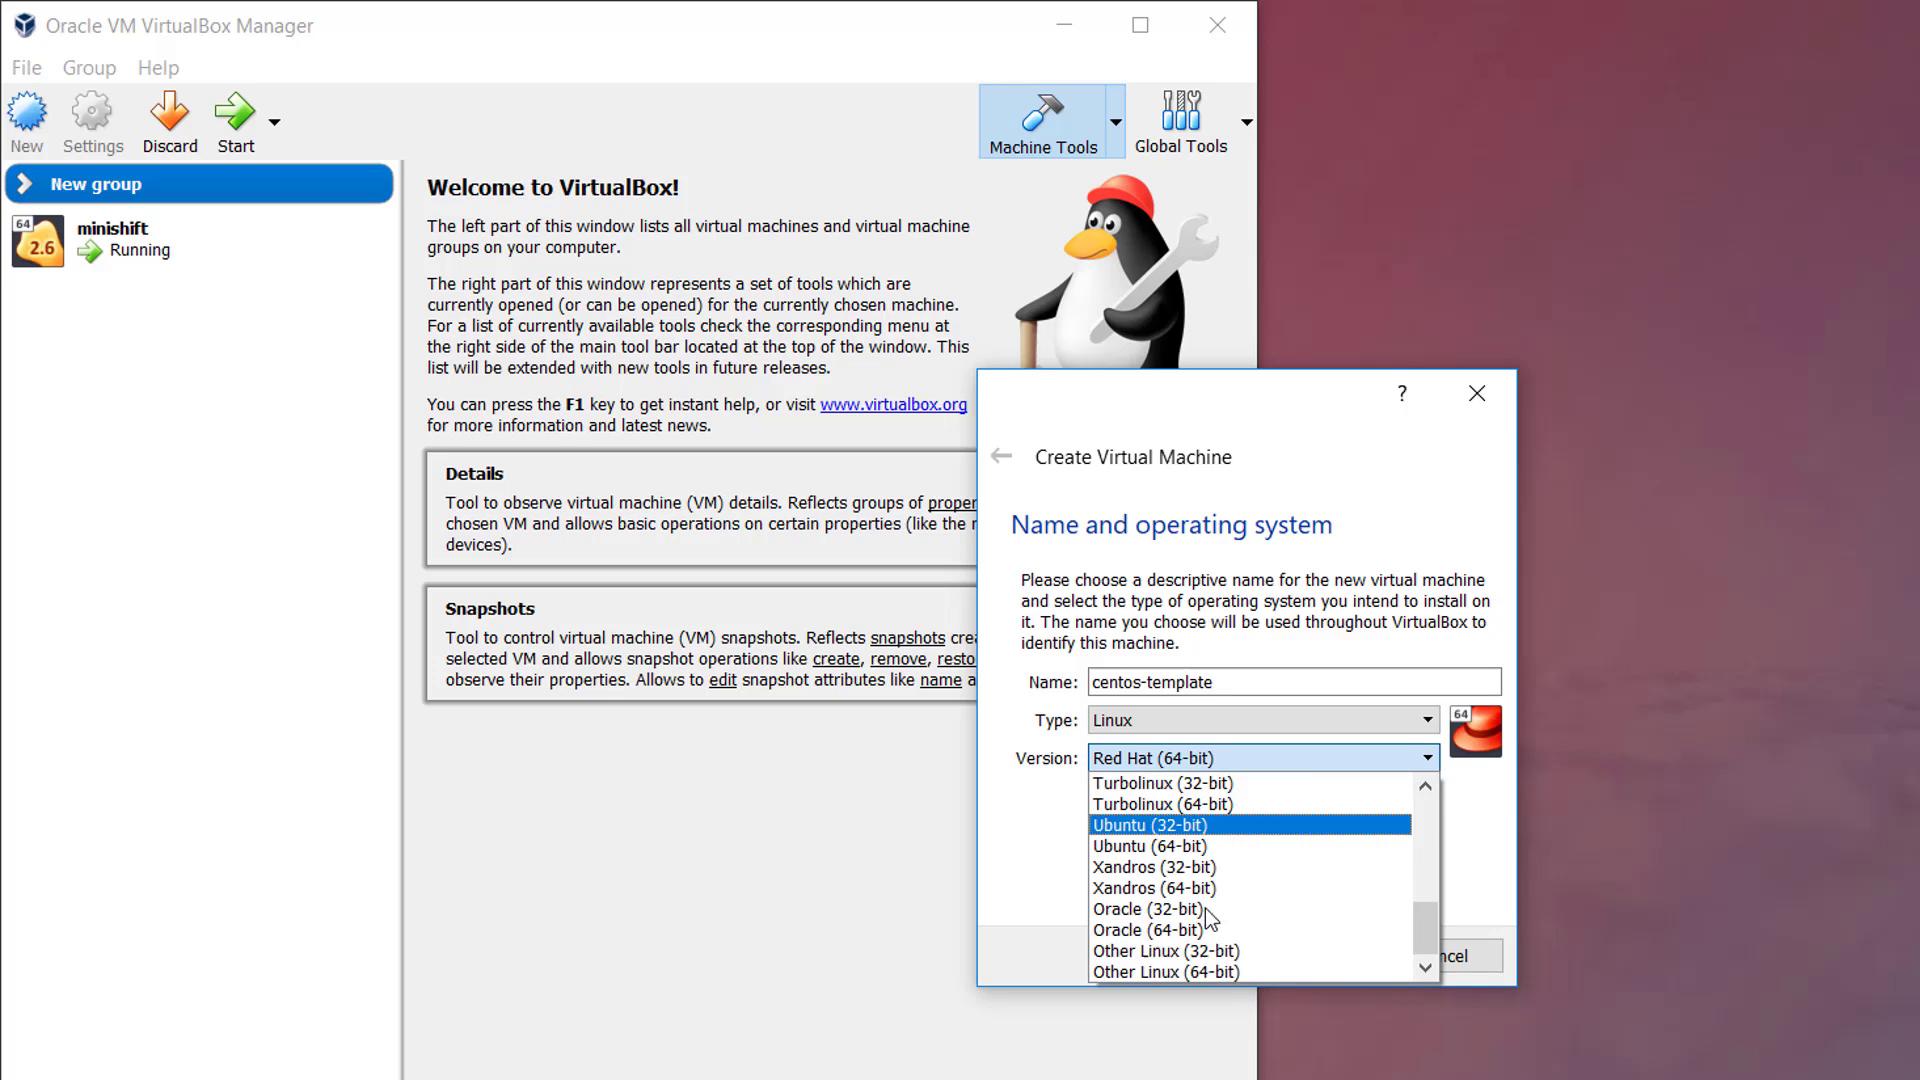Open the Machine Tools dropdown arrow

pos(1115,122)
